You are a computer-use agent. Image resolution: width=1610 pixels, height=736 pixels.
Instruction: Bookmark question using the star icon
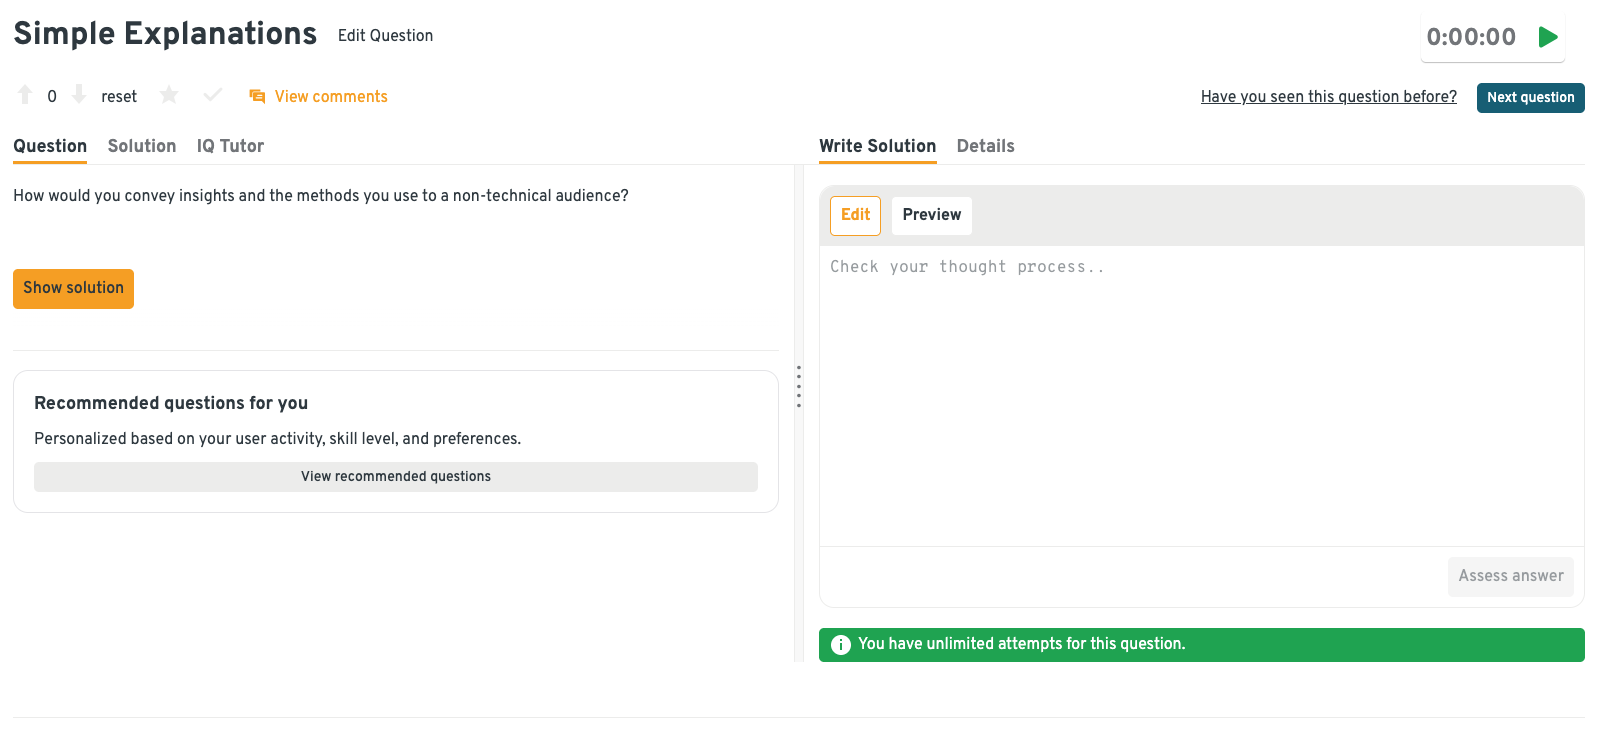pos(169,95)
